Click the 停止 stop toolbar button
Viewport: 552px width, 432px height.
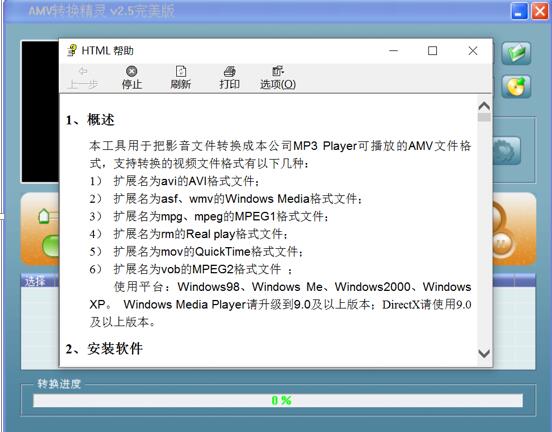(x=132, y=77)
